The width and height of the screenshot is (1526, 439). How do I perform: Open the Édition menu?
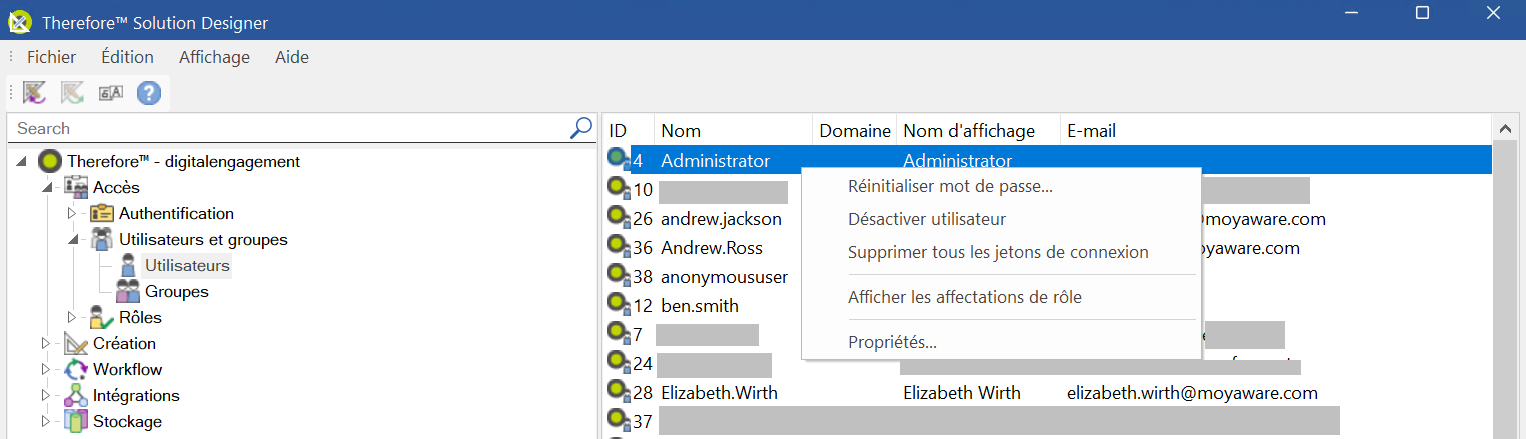coord(127,57)
